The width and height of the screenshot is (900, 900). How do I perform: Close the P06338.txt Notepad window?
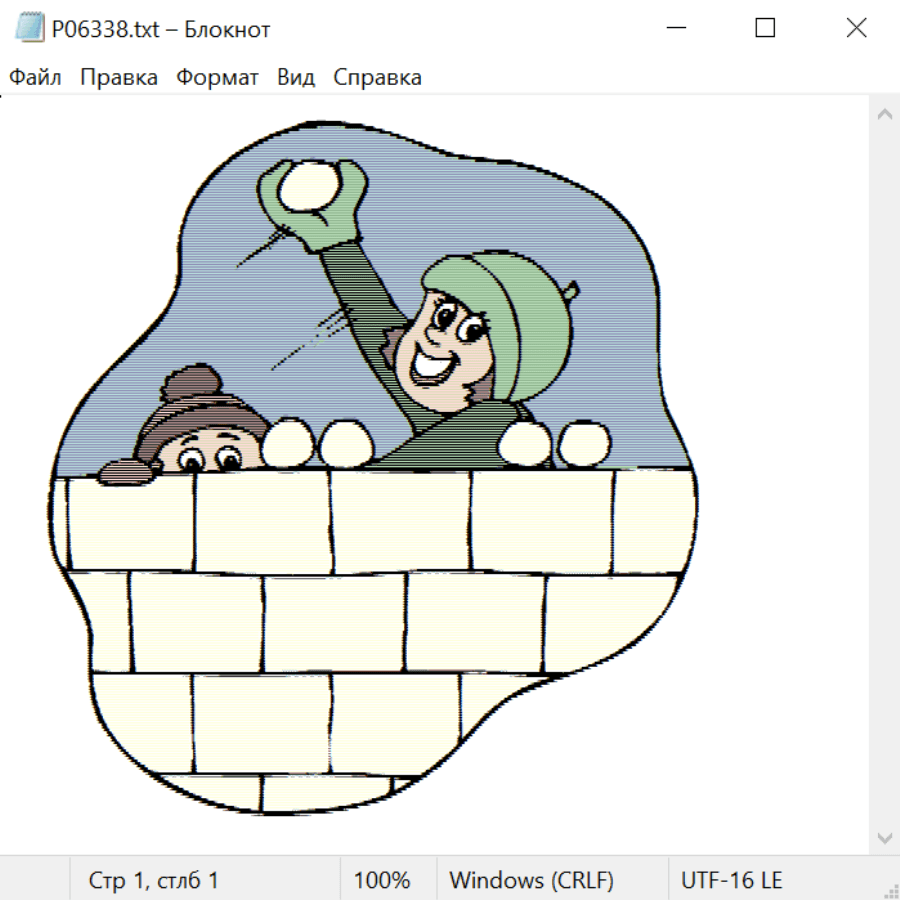(x=856, y=29)
